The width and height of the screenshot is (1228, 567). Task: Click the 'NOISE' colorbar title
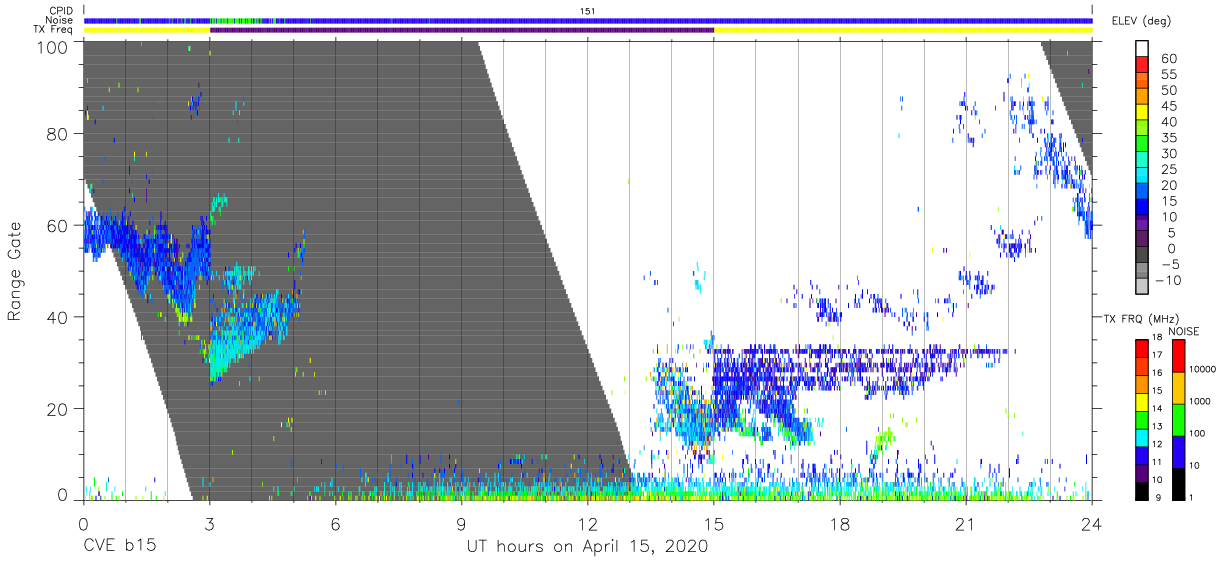click(1184, 331)
